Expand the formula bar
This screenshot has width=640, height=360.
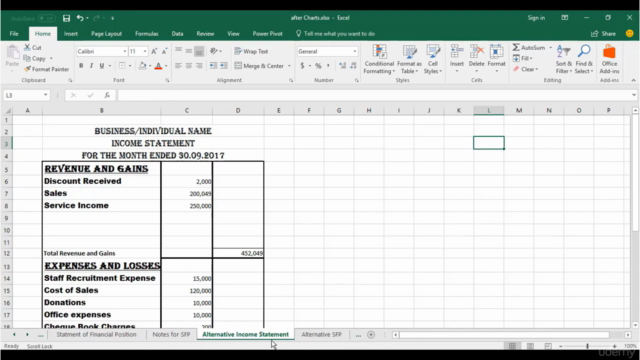point(634,95)
